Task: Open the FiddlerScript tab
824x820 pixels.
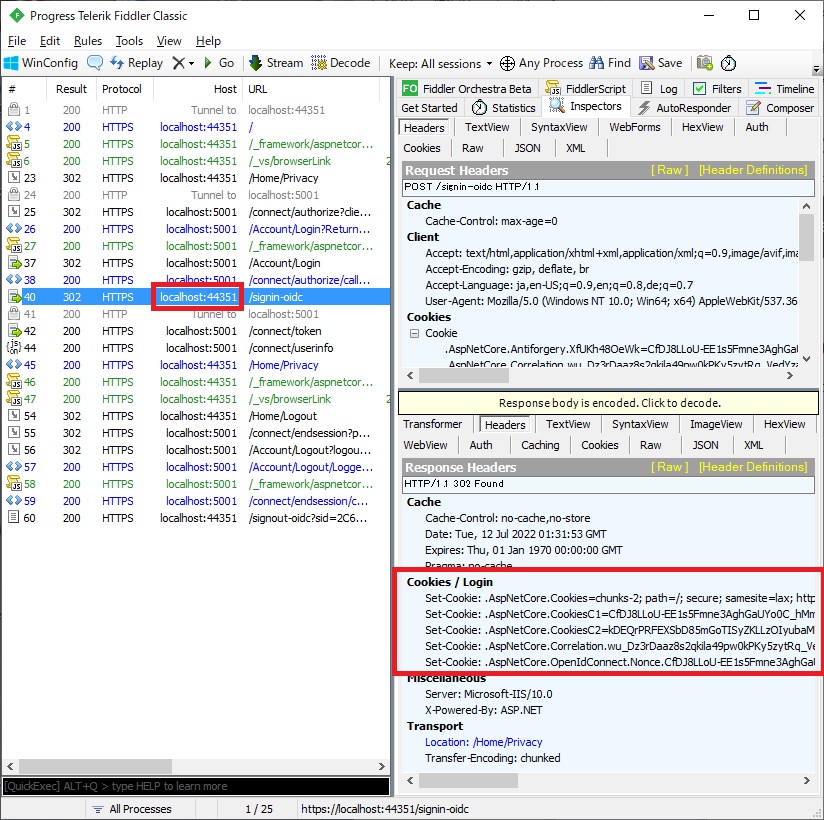Action: click(x=585, y=89)
